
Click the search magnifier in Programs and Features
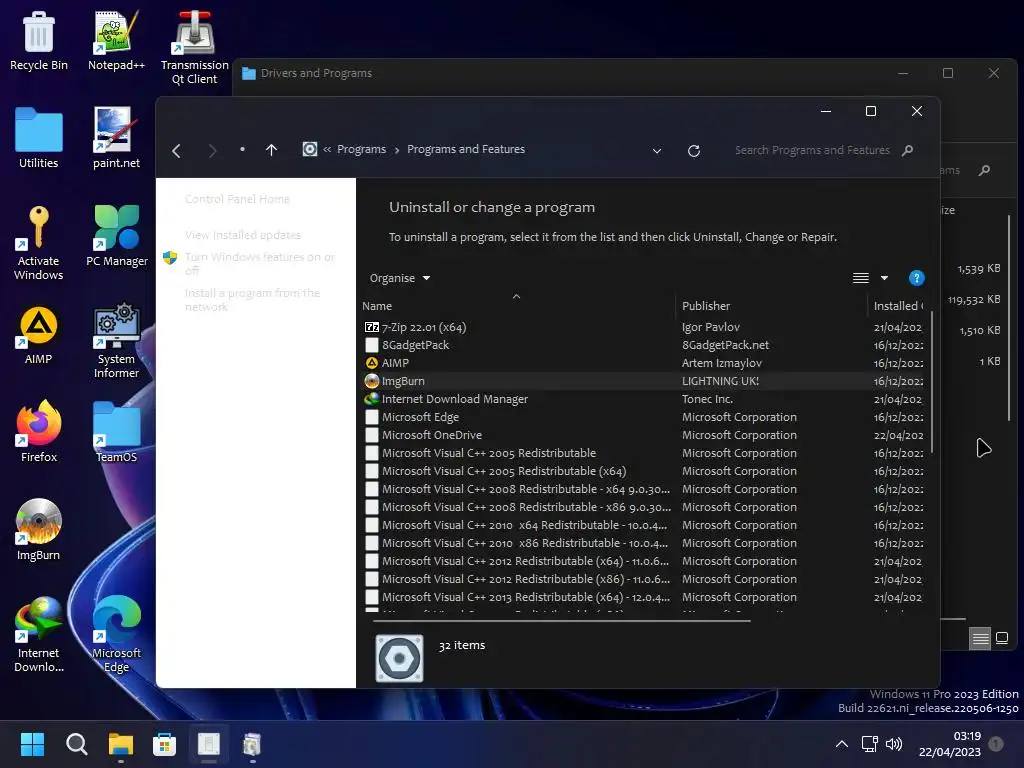(x=907, y=150)
